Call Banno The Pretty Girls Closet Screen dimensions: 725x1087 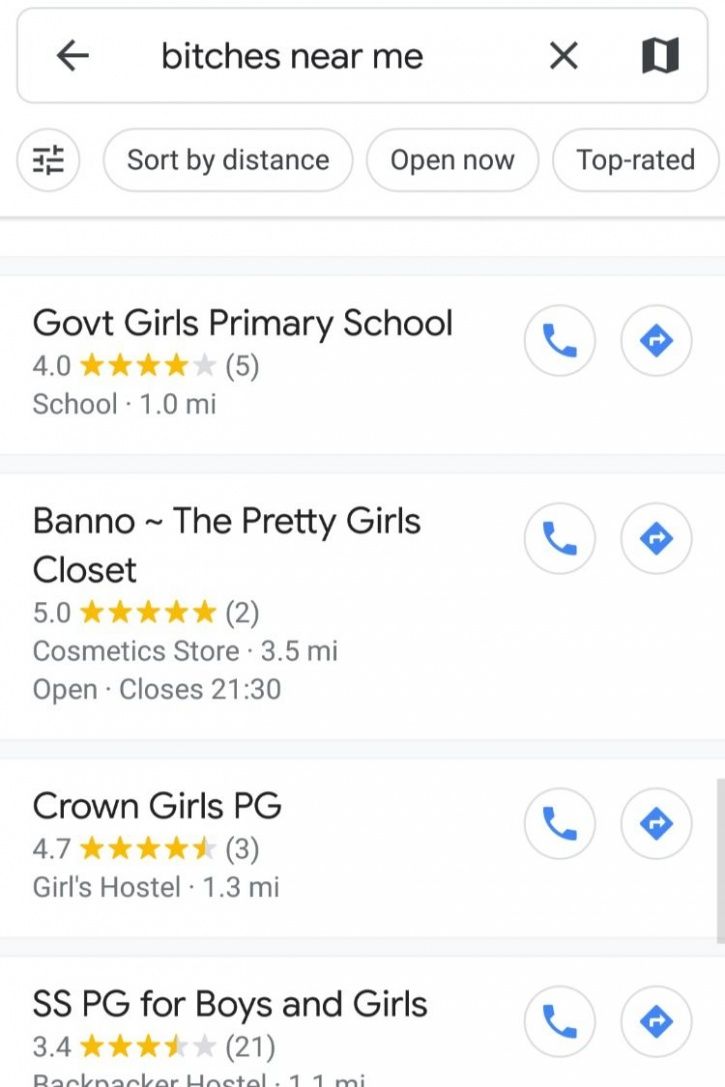coord(559,538)
